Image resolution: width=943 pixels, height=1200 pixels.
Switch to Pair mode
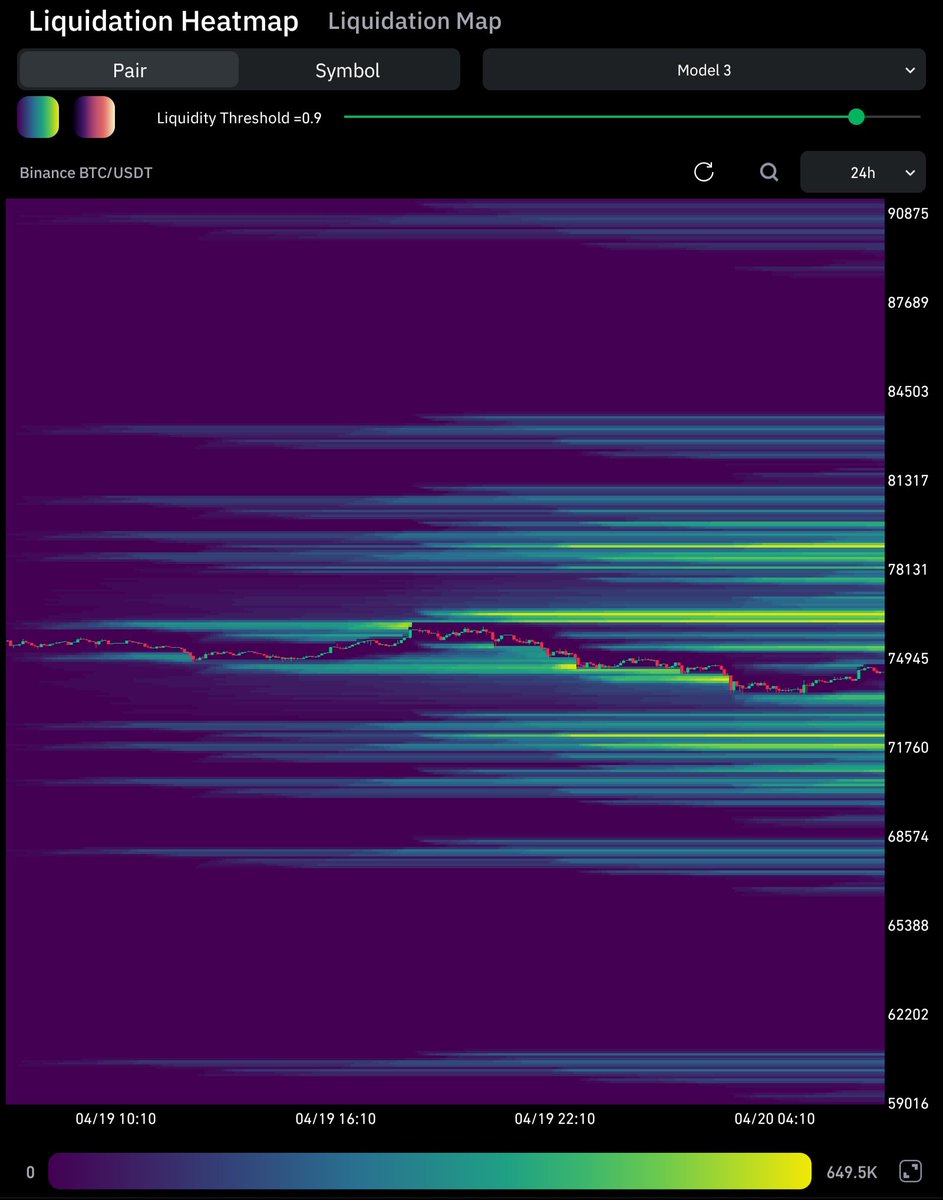pos(129,70)
